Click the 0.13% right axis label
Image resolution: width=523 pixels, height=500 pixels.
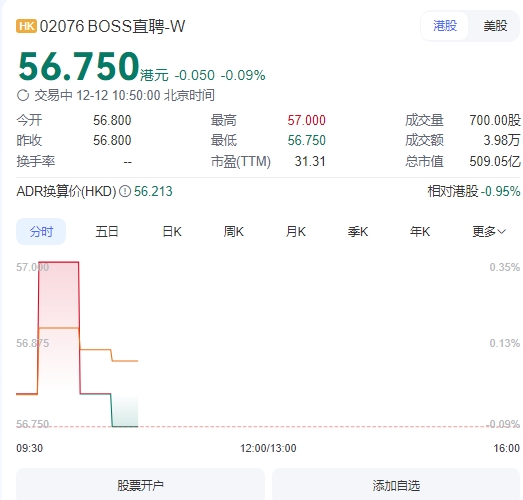pyautogui.click(x=505, y=343)
